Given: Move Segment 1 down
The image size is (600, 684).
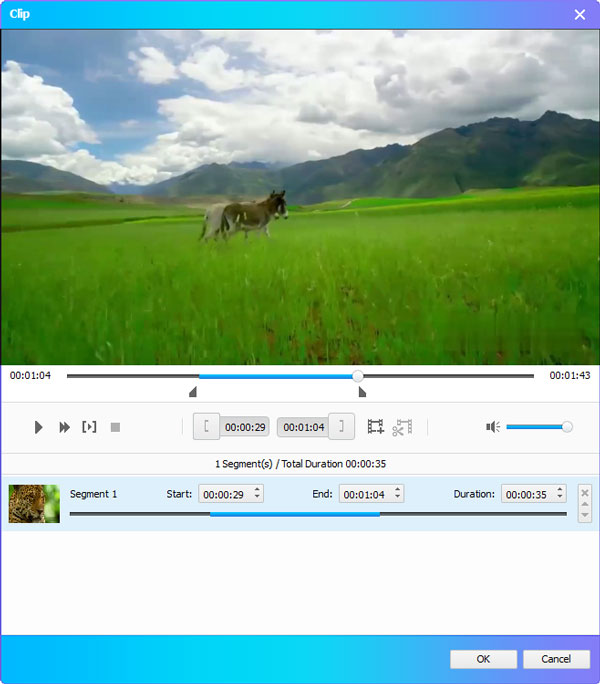Looking at the screenshot, I should [x=585, y=515].
